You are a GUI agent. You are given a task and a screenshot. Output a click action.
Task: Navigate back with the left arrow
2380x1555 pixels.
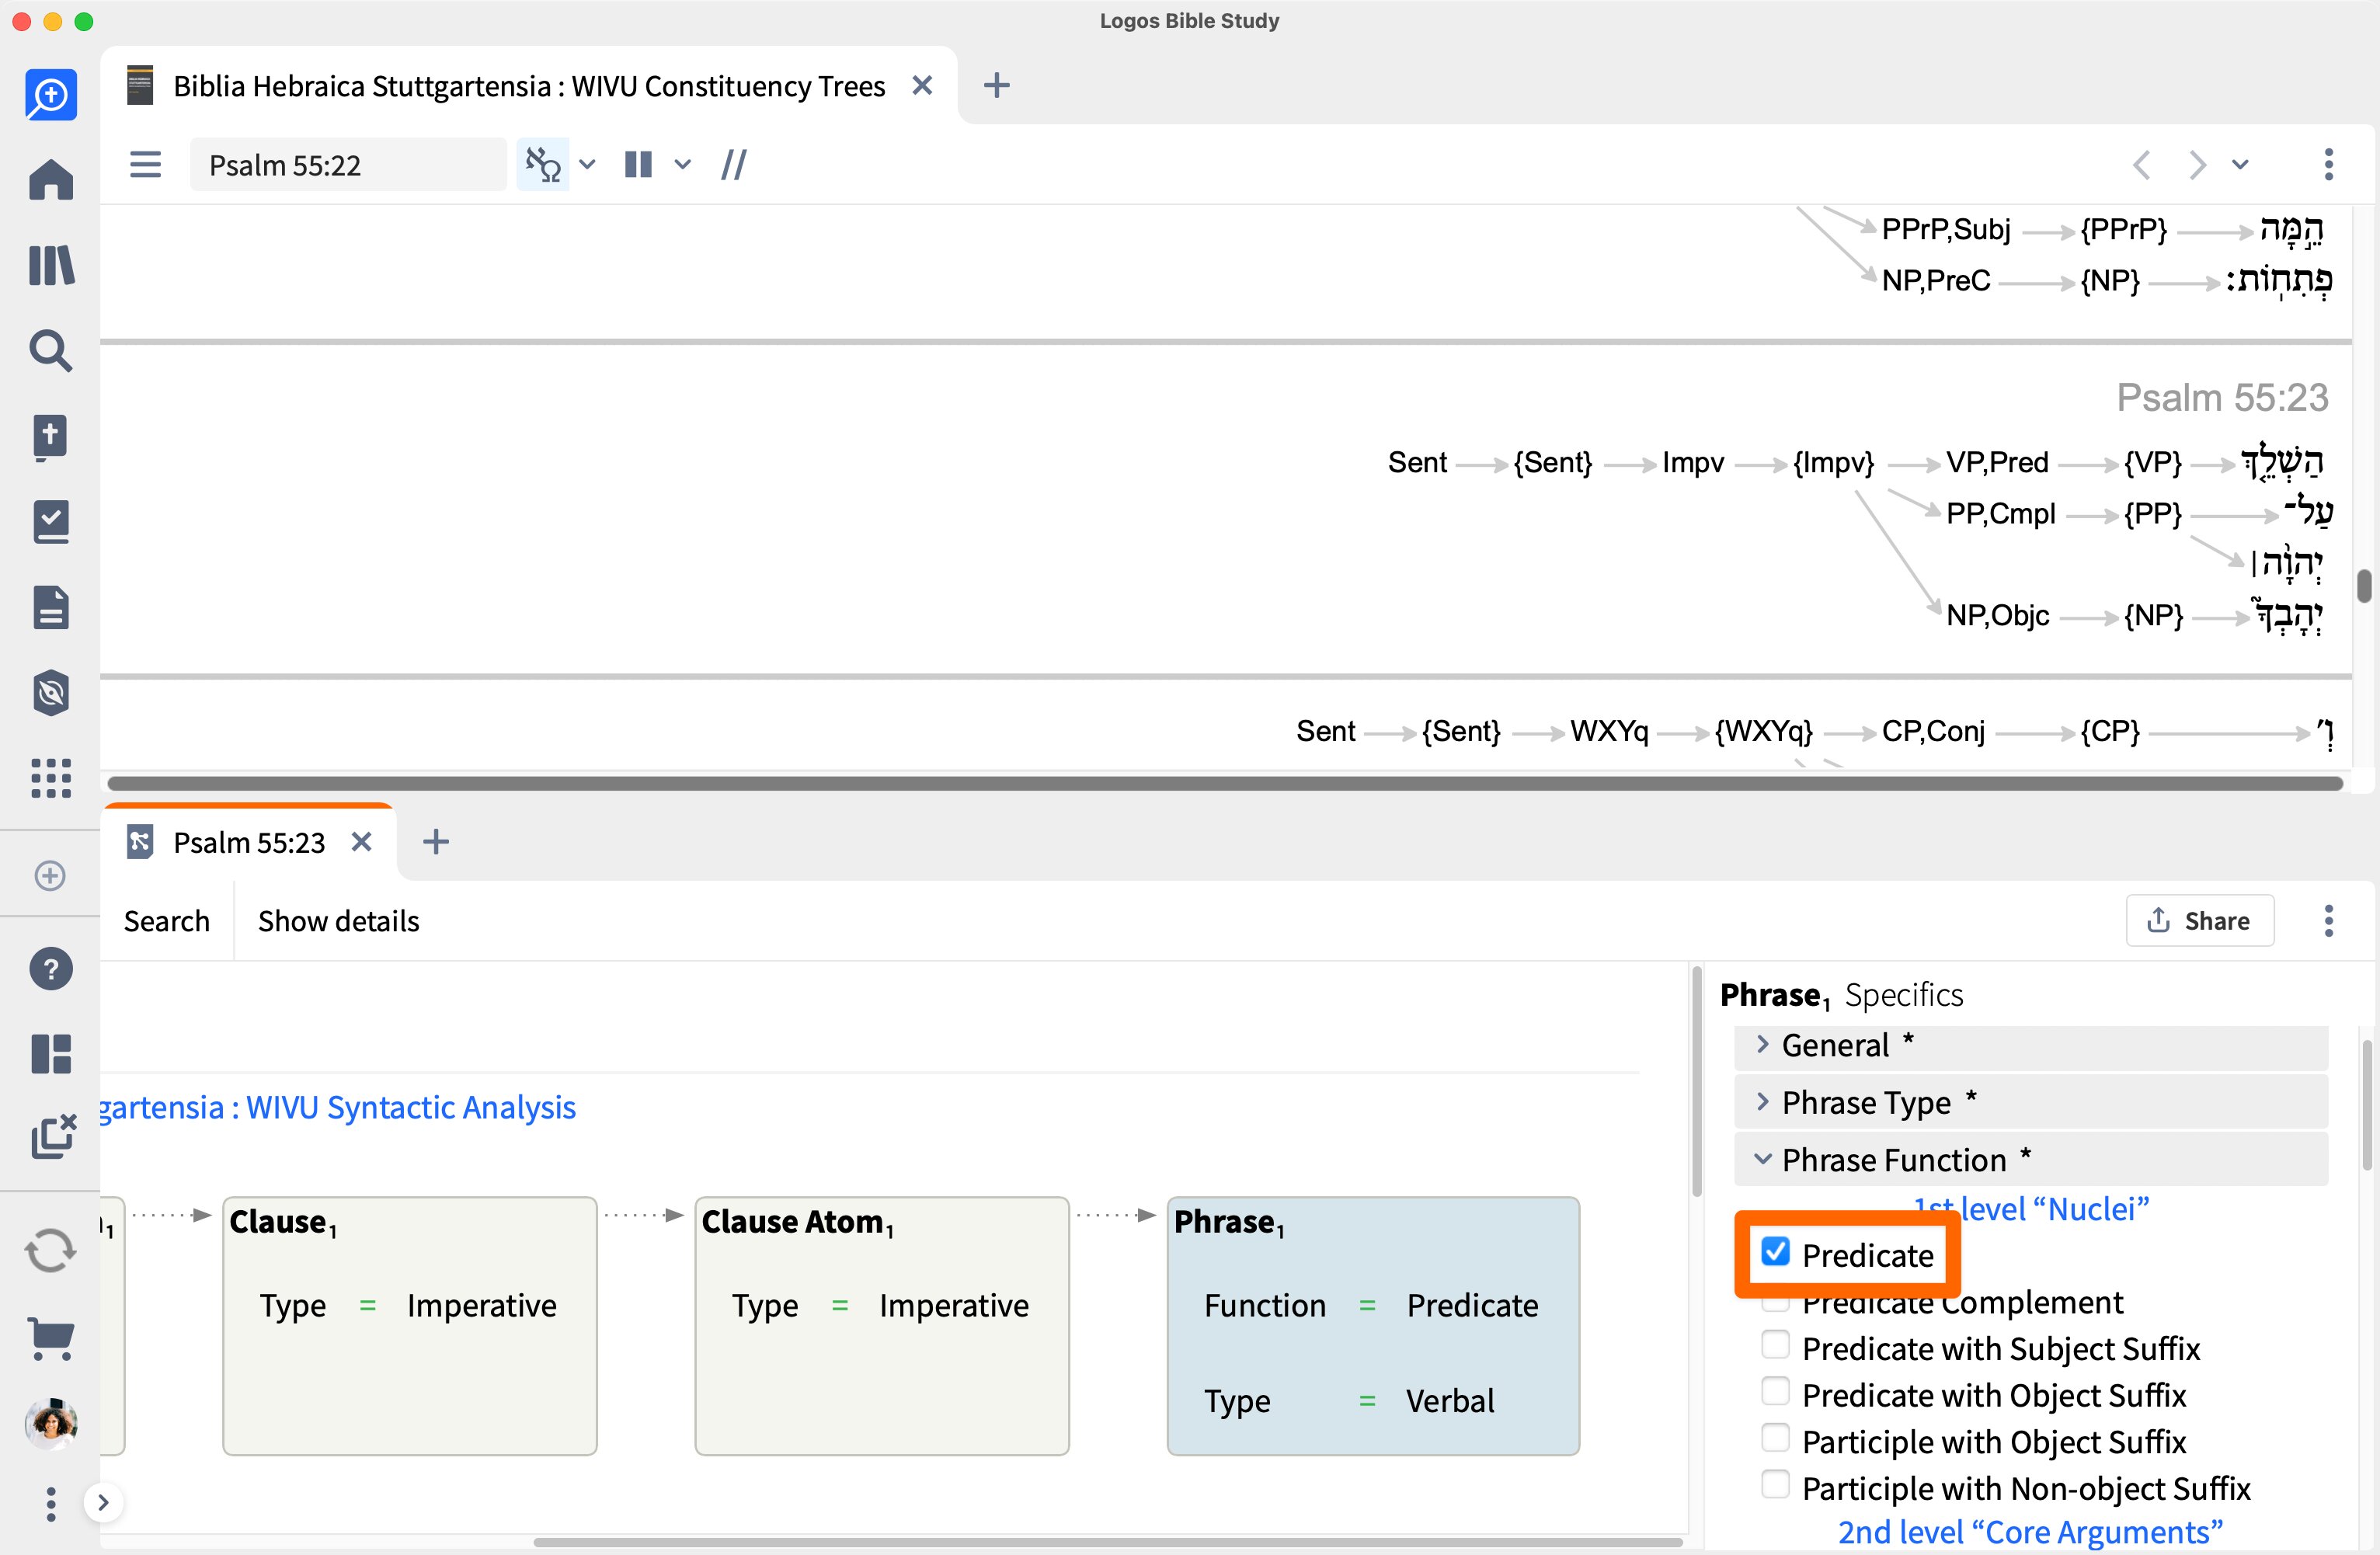tap(2141, 164)
